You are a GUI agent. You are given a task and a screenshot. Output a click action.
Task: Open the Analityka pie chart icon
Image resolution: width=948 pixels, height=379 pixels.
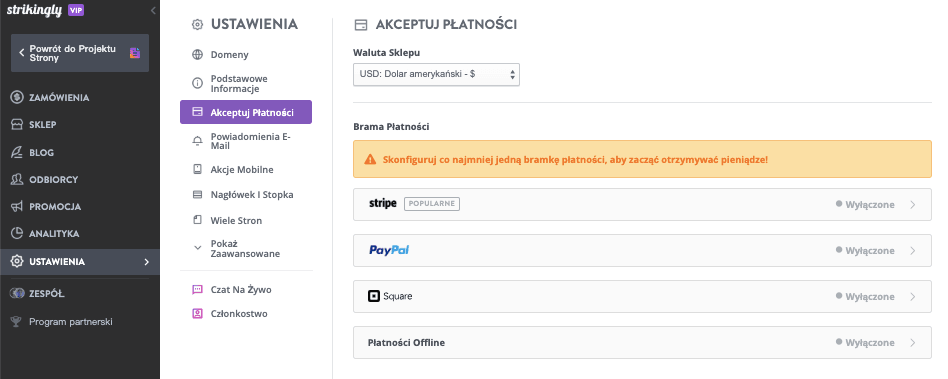(x=17, y=233)
